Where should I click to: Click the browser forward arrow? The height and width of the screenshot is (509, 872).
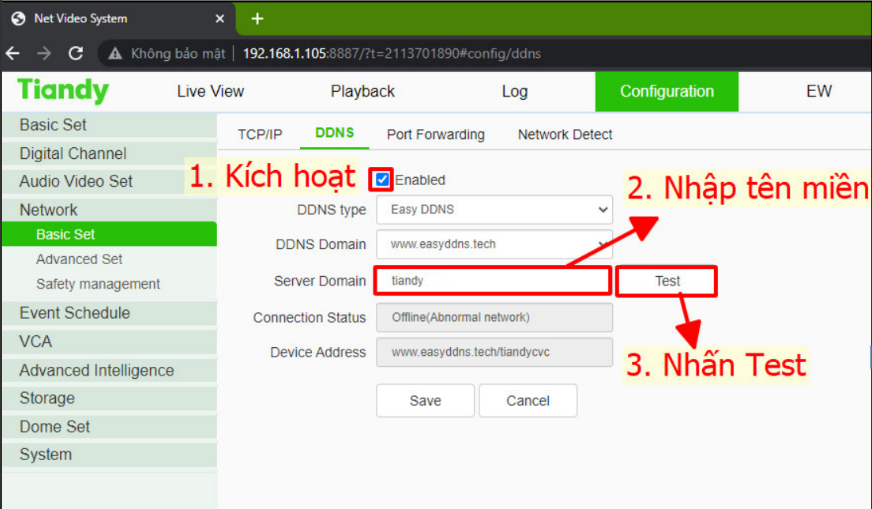tap(44, 53)
